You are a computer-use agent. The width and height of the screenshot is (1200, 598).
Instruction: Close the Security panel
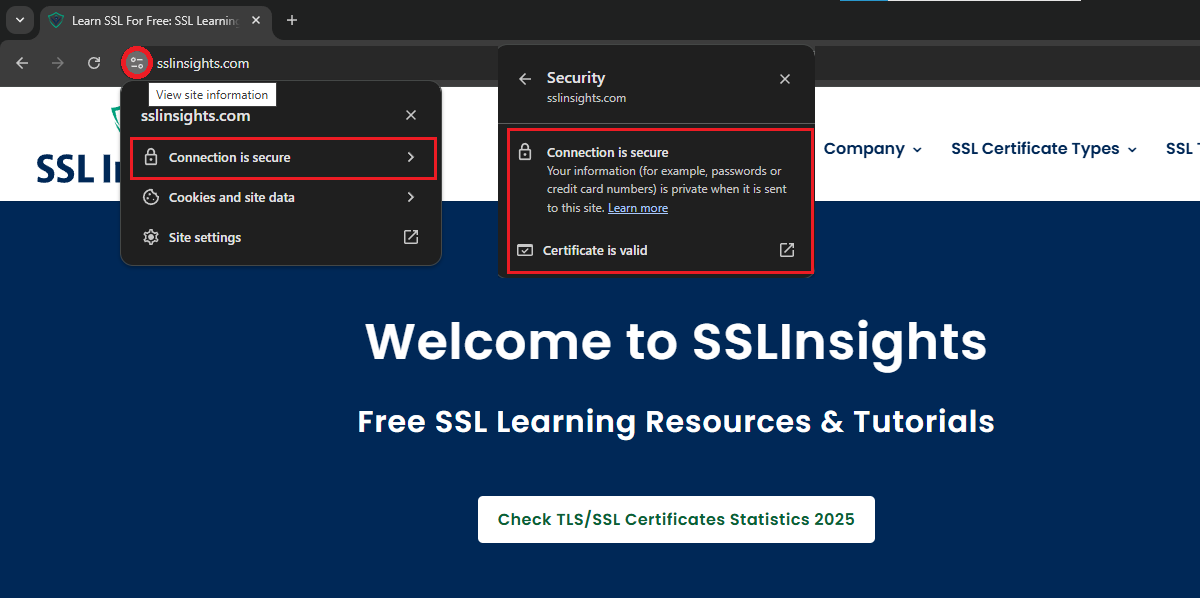(x=785, y=79)
